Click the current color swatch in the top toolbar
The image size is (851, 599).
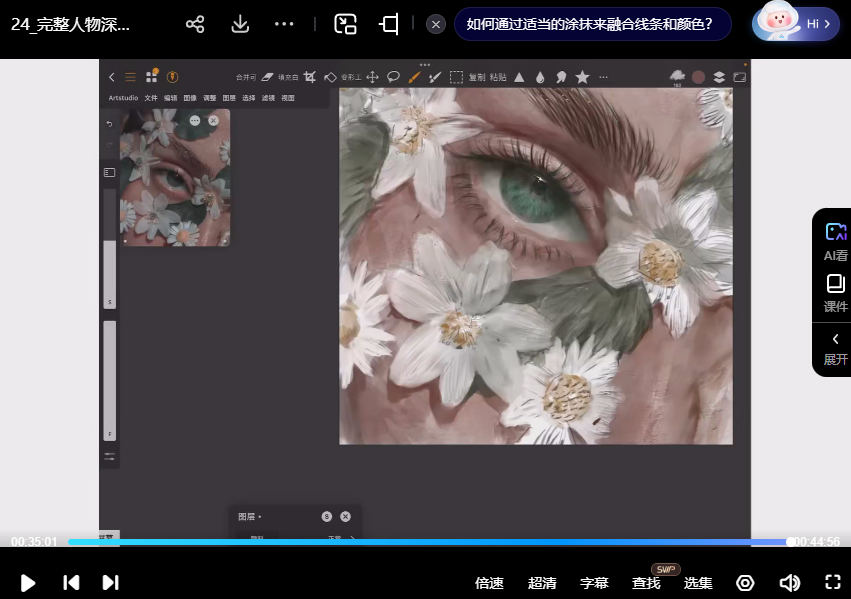tap(696, 76)
